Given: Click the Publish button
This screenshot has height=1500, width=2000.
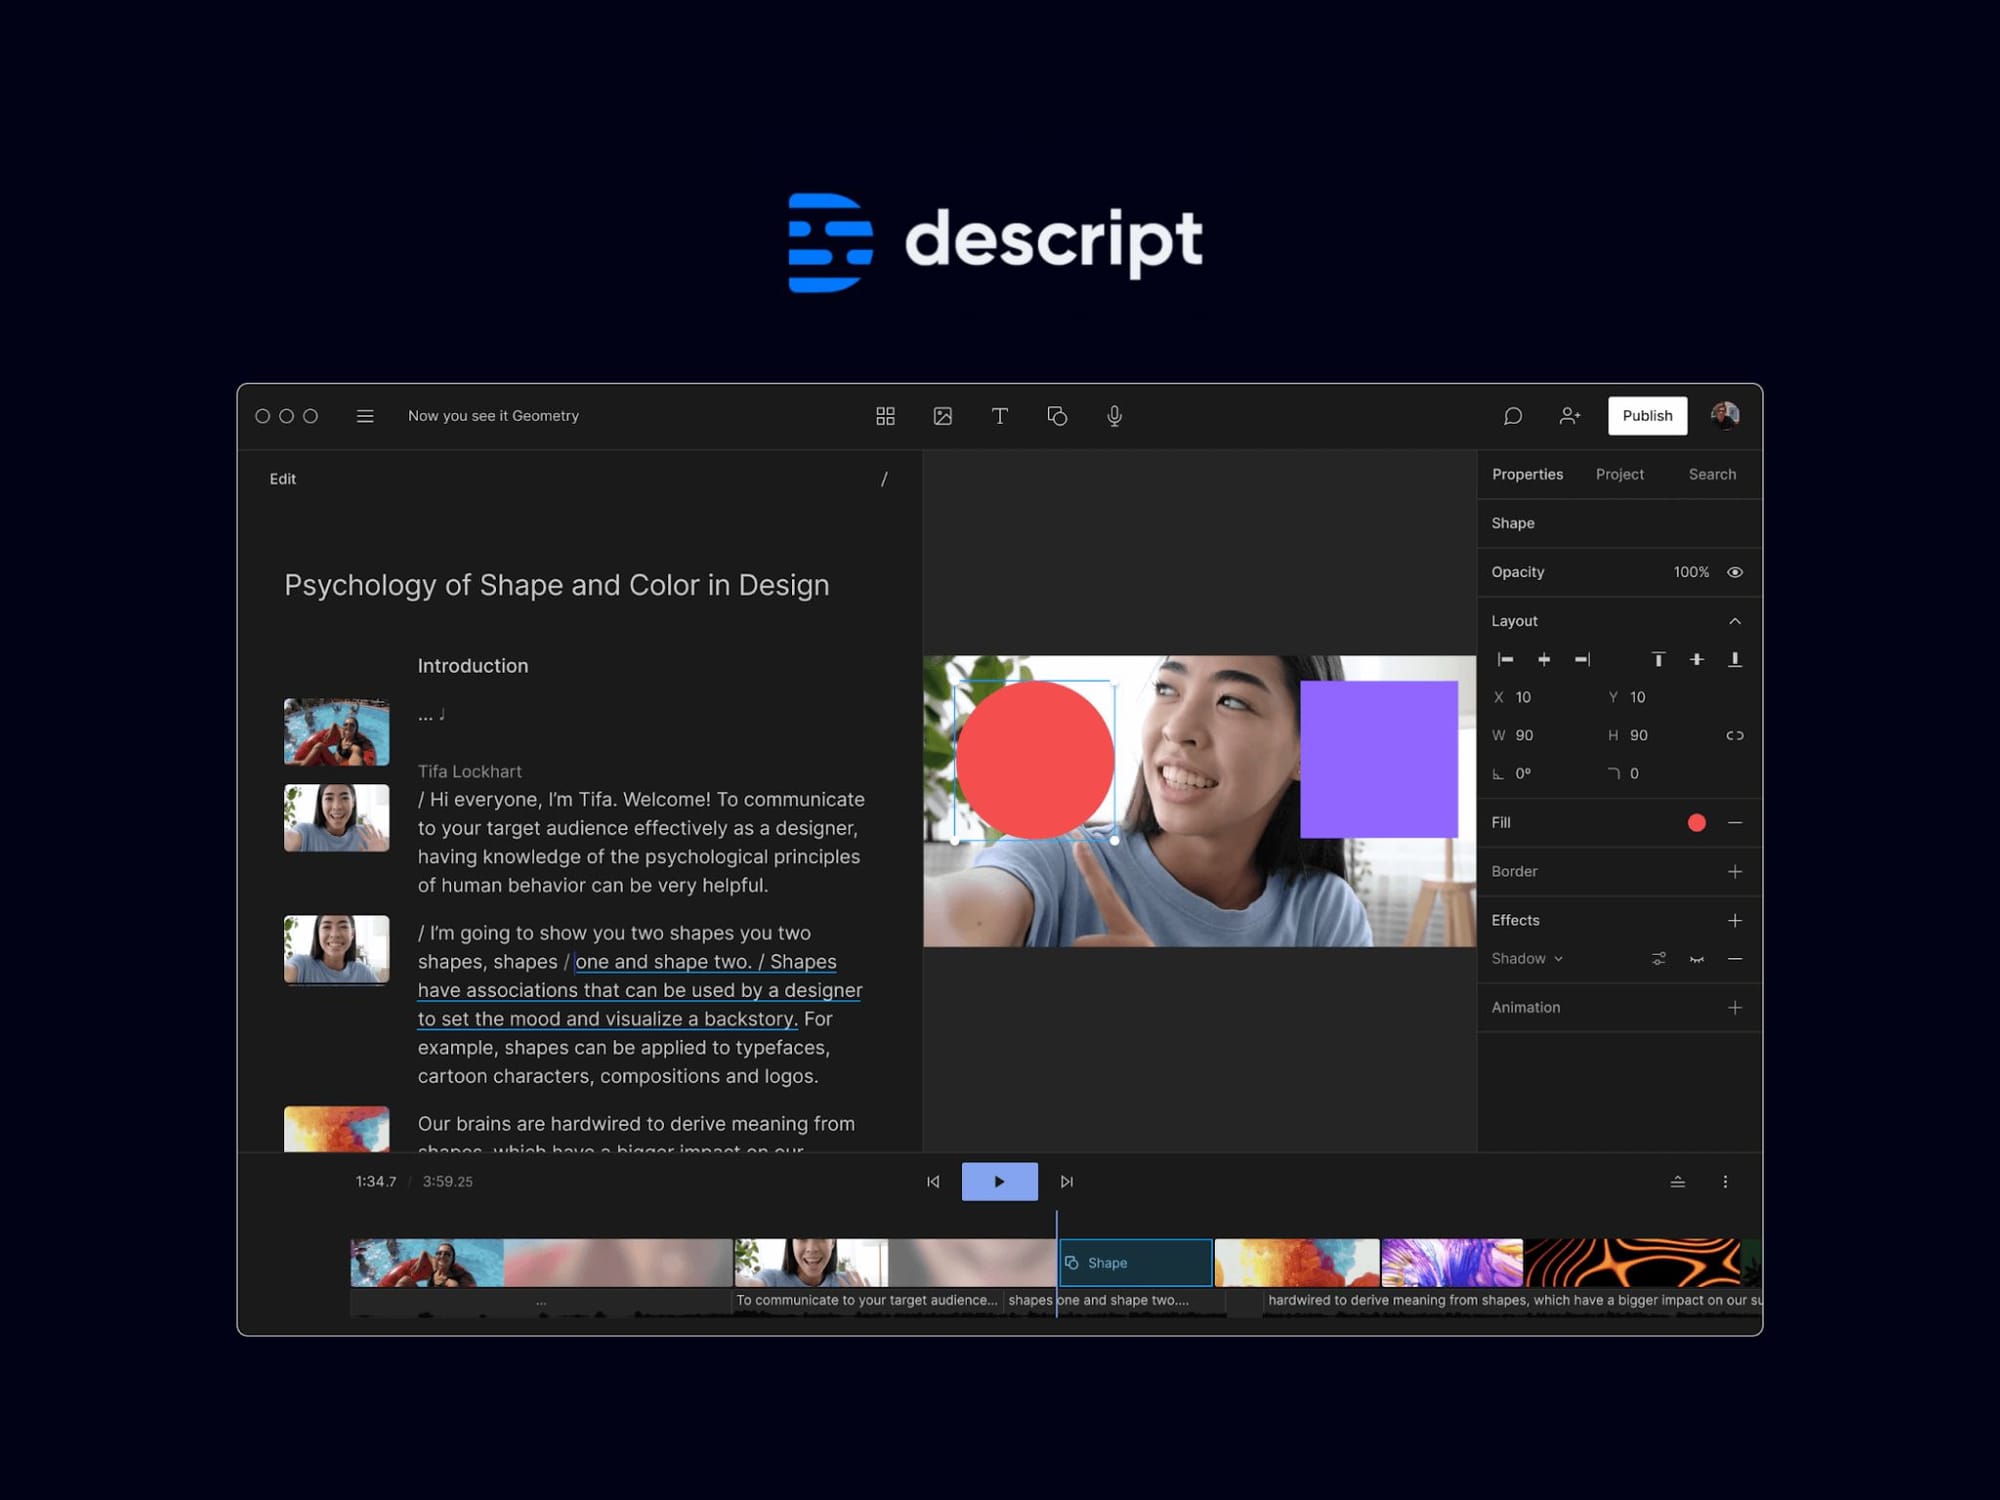Looking at the screenshot, I should coord(1647,416).
